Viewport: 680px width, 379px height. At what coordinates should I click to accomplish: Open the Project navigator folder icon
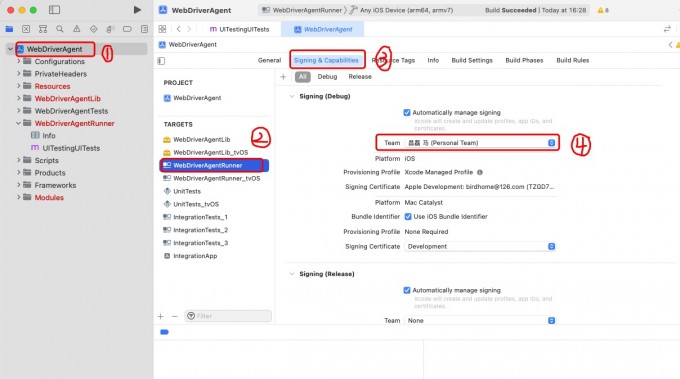click(x=9, y=29)
